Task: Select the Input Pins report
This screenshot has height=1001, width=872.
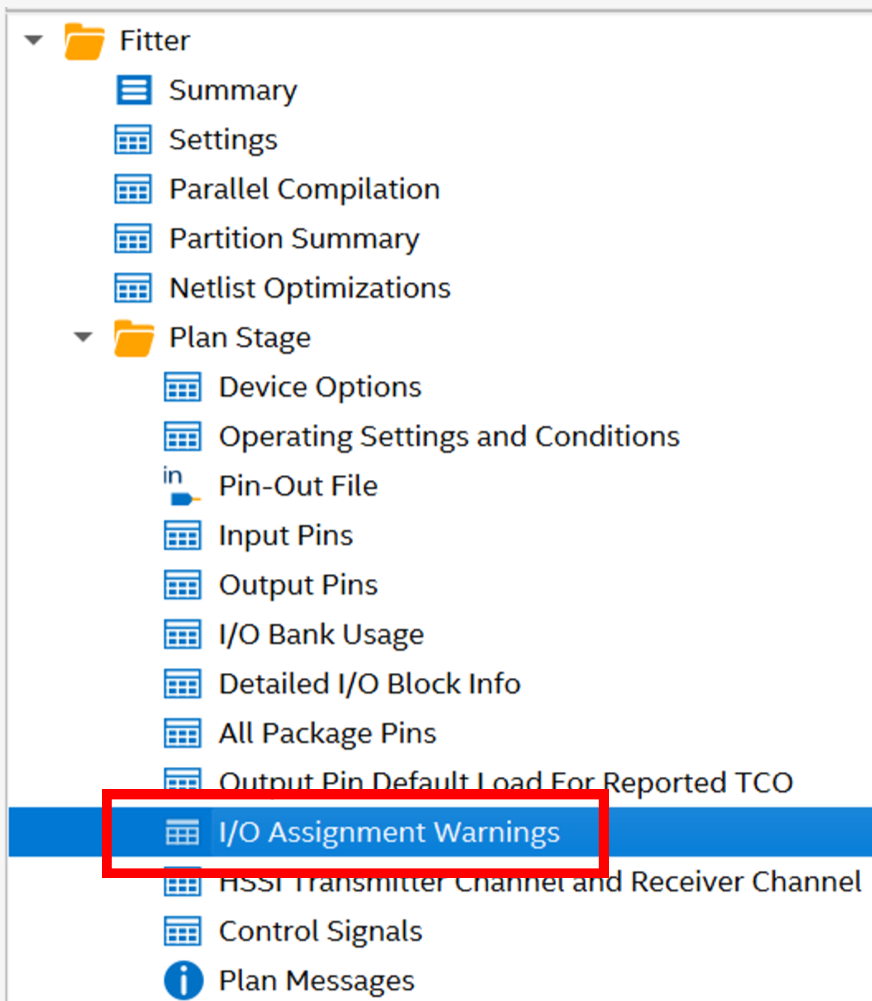Action: pyautogui.click(x=286, y=536)
